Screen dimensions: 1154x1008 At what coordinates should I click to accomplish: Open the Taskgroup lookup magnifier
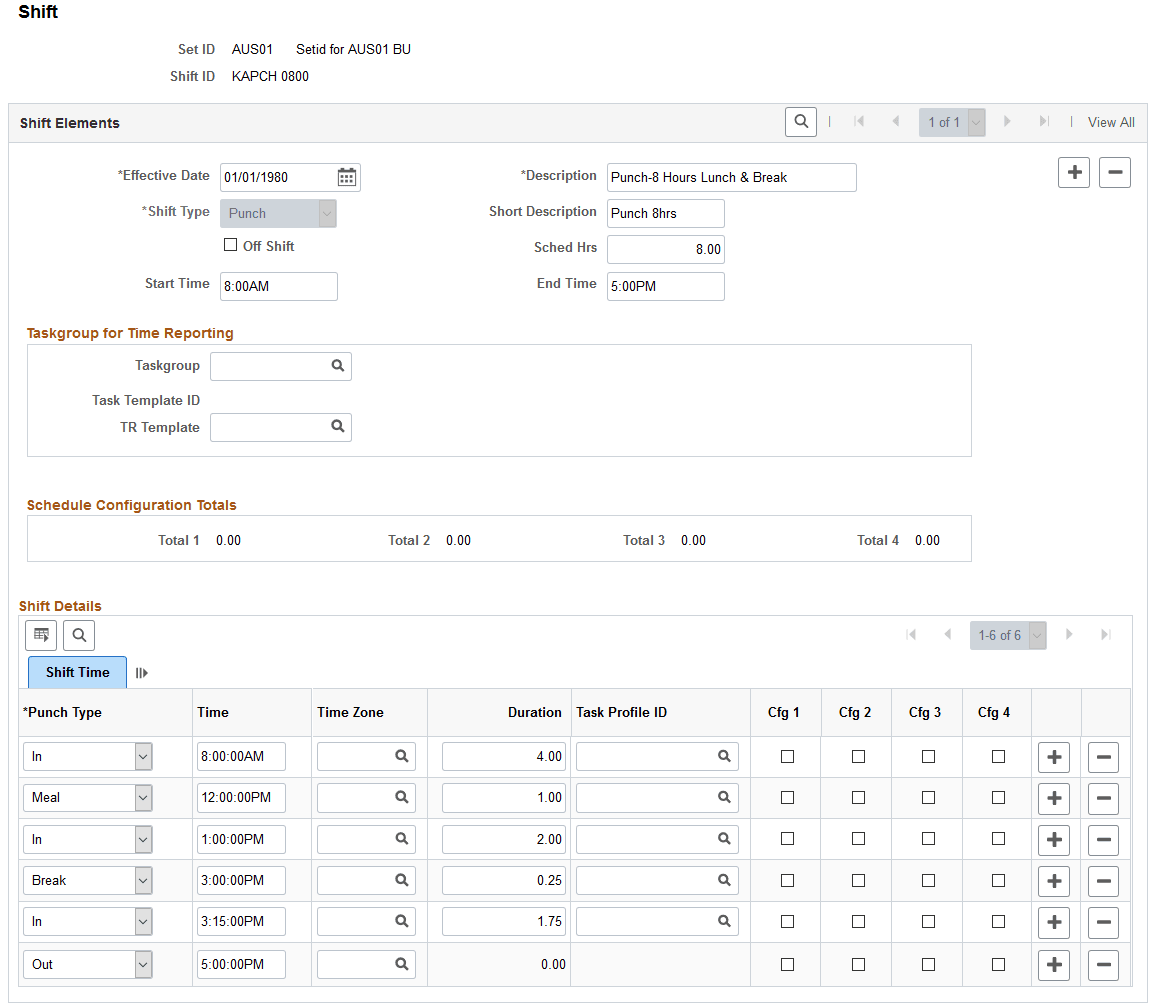coord(338,366)
